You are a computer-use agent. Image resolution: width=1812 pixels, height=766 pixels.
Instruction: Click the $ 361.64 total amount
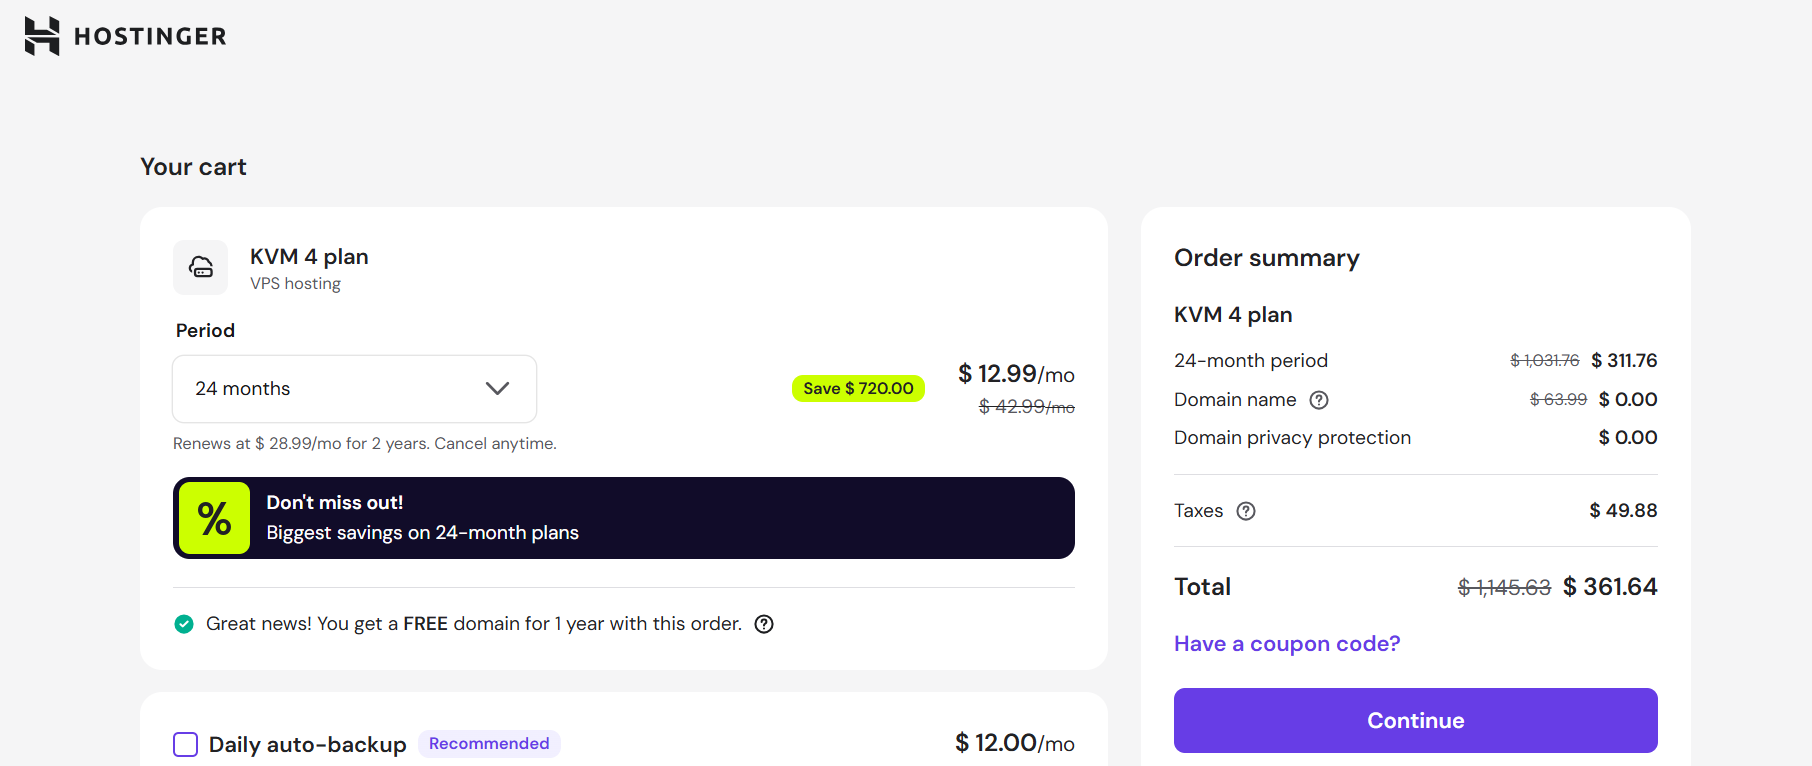coord(1610,587)
